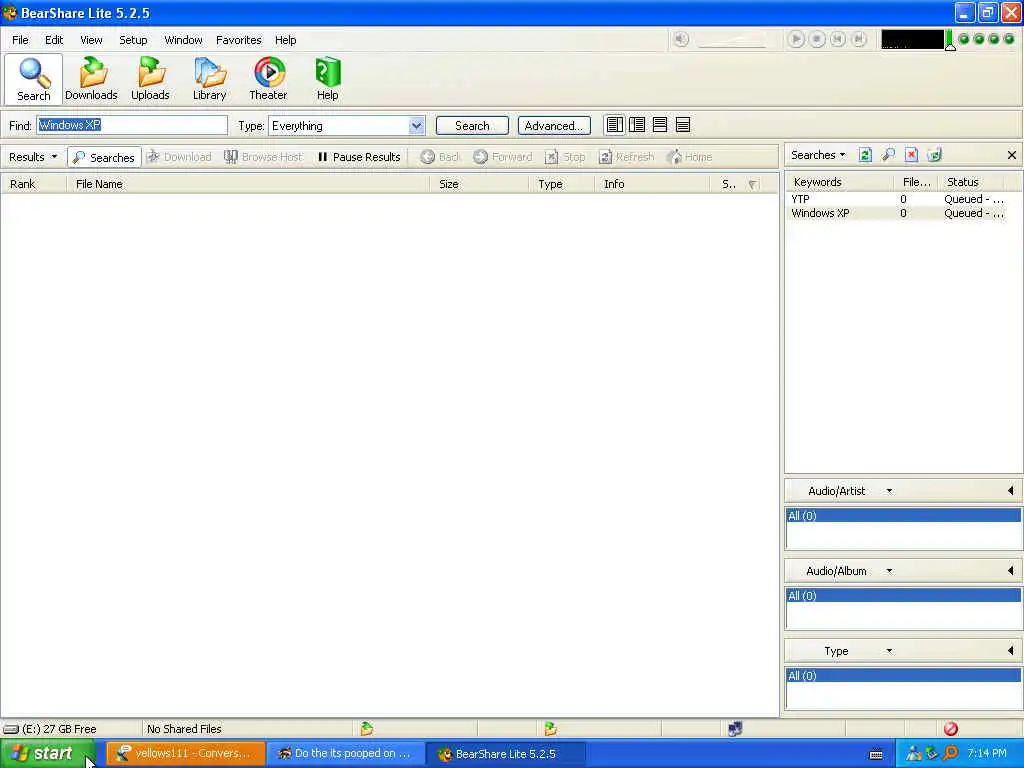Open the Library page

pyautogui.click(x=210, y=79)
